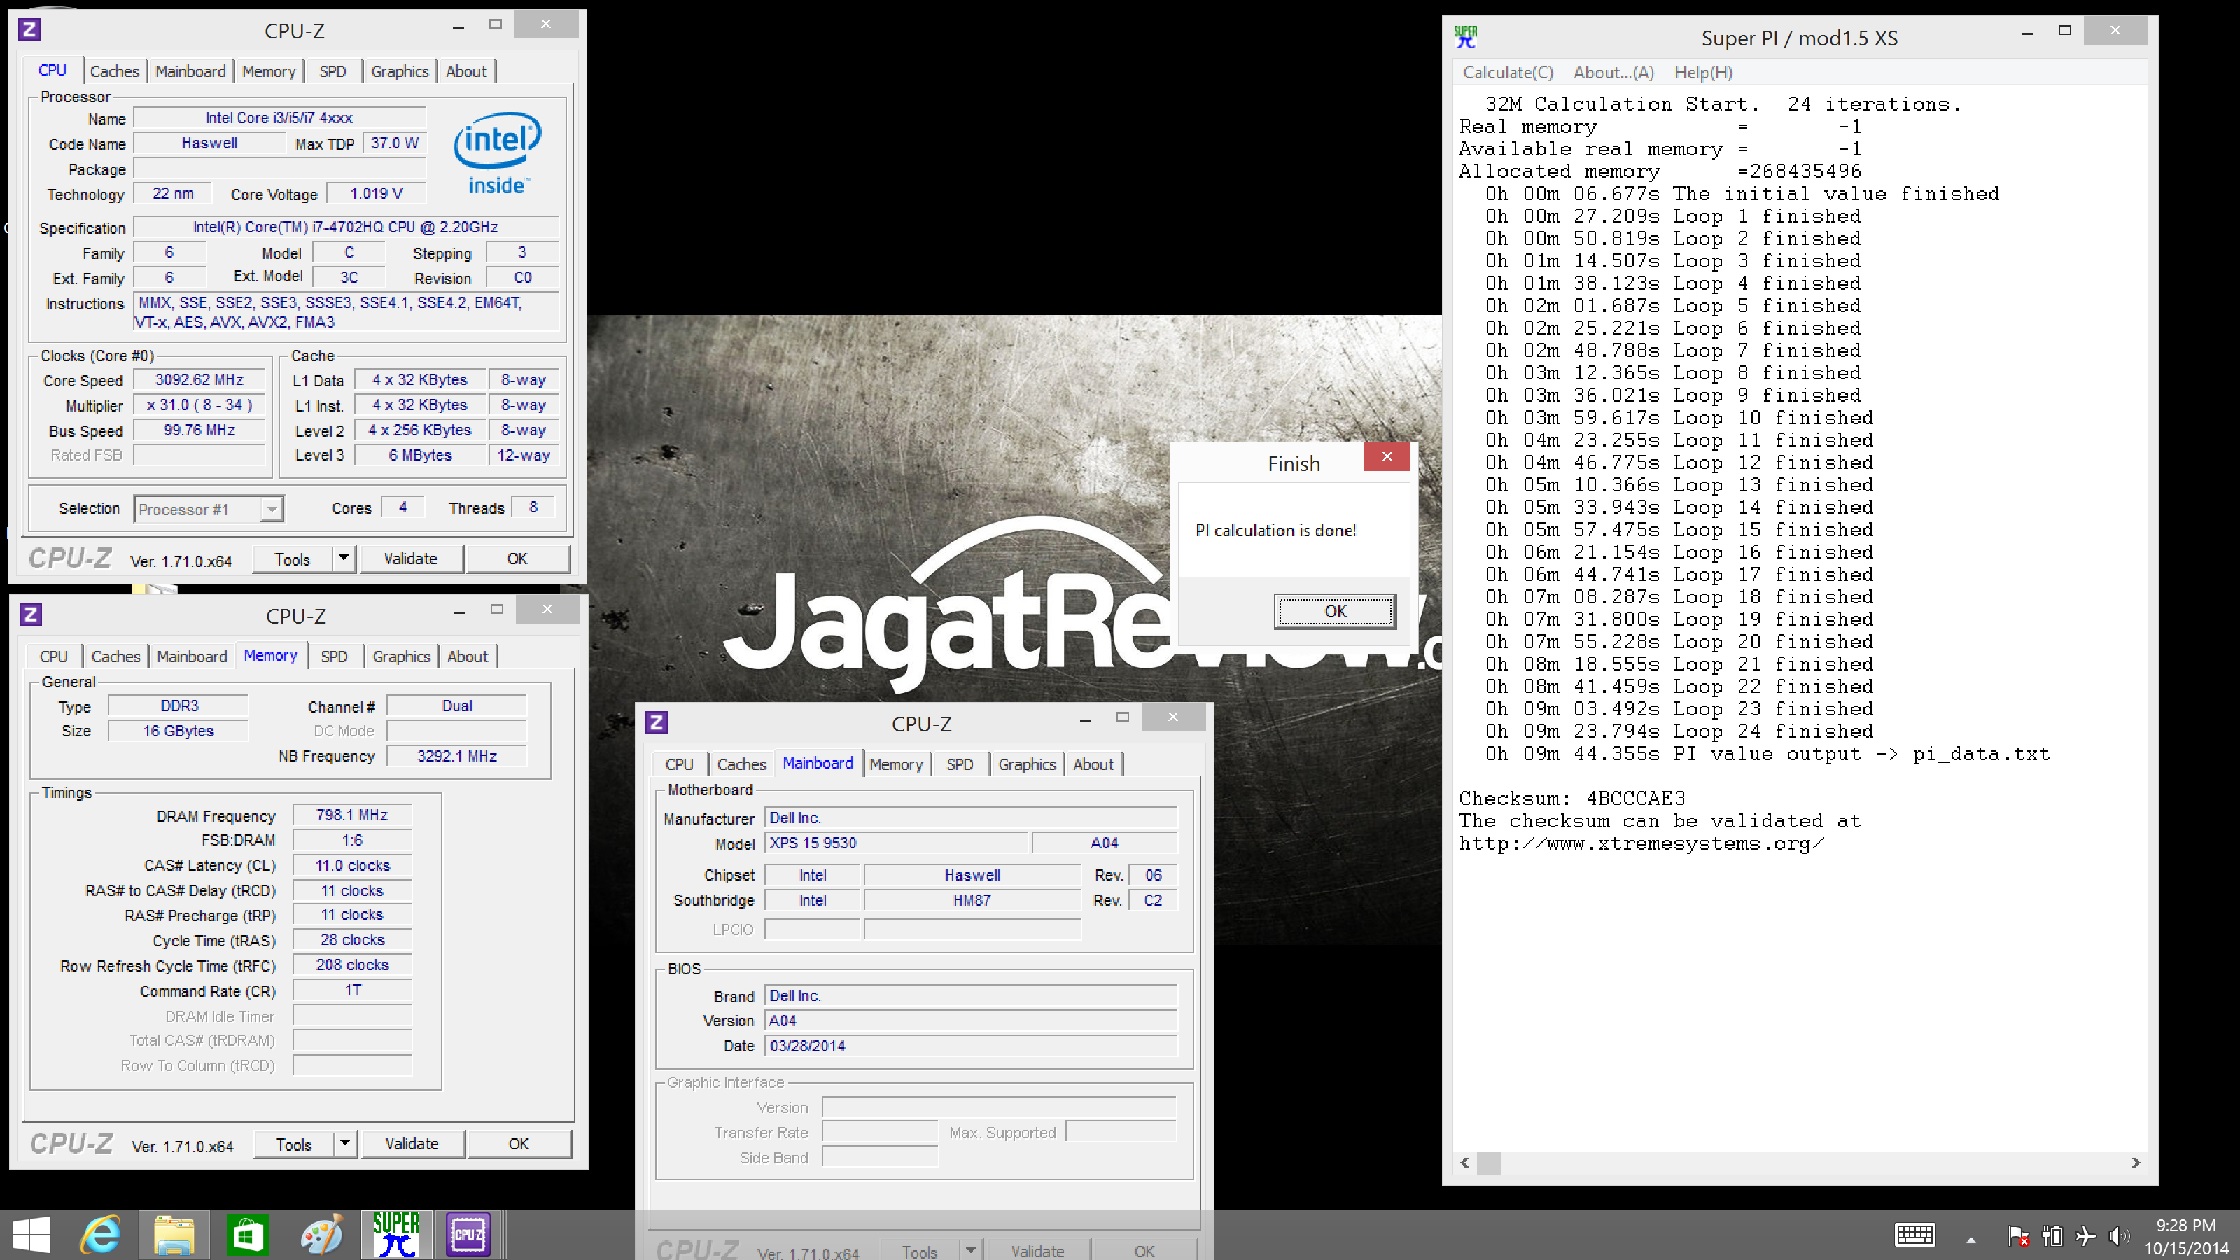Open volume speaker tray icon
2240x1260 pixels.
pos(2118,1237)
